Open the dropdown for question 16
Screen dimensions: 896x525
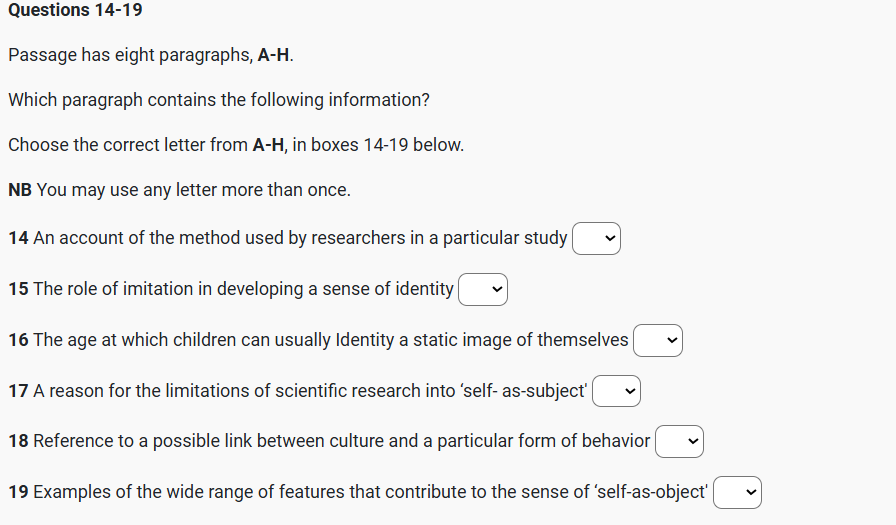coord(658,340)
